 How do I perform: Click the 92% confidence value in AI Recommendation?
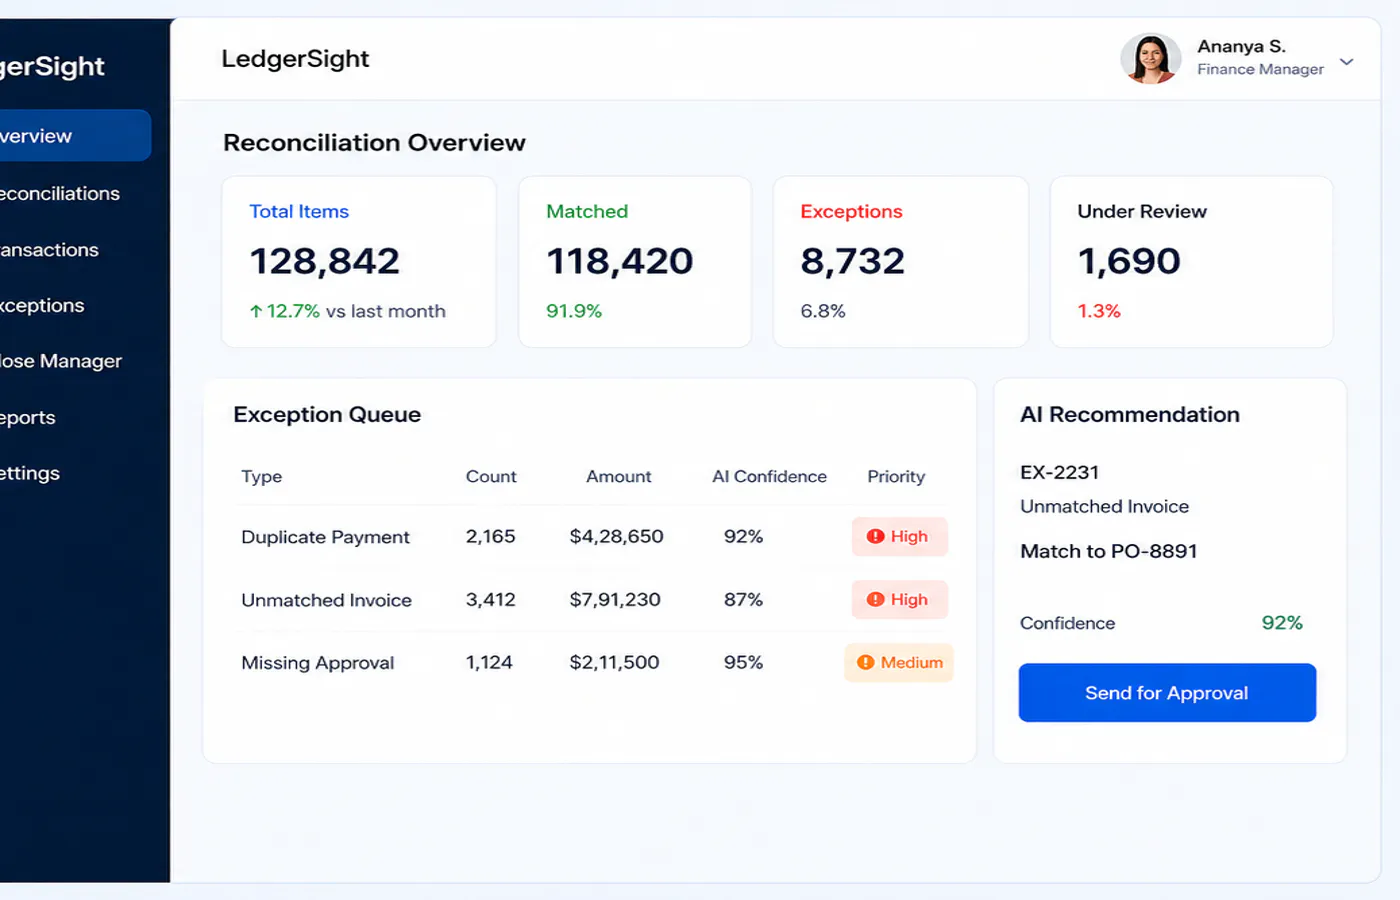click(x=1282, y=623)
